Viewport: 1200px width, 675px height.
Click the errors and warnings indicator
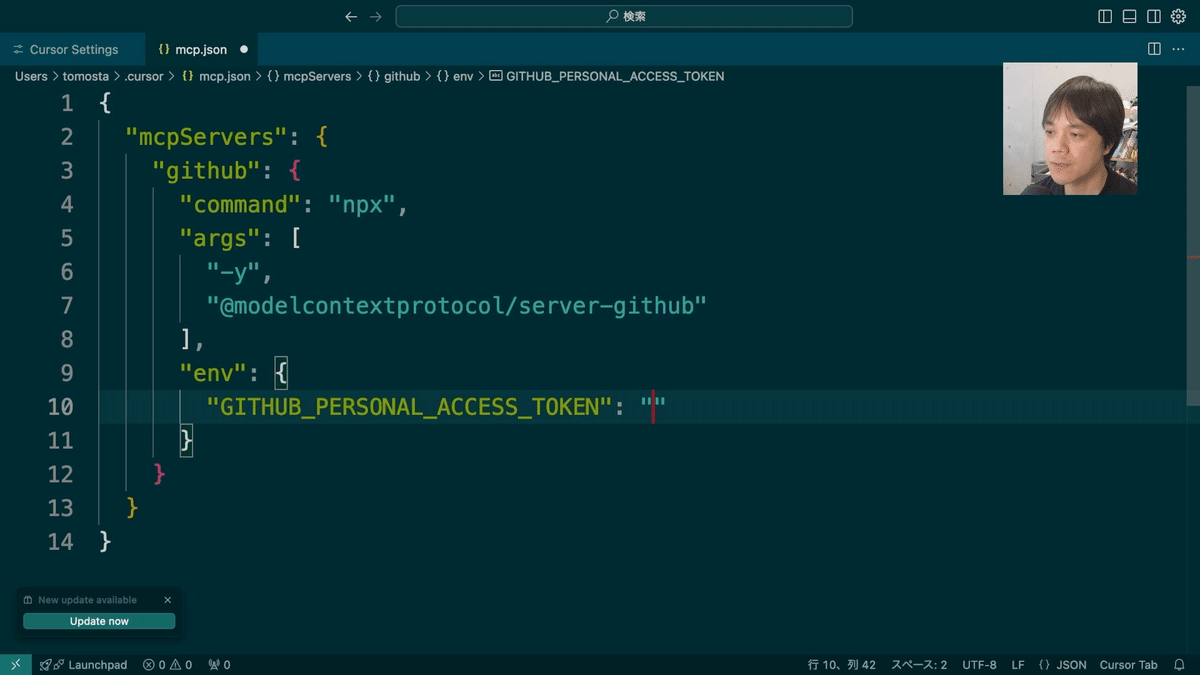coord(166,664)
